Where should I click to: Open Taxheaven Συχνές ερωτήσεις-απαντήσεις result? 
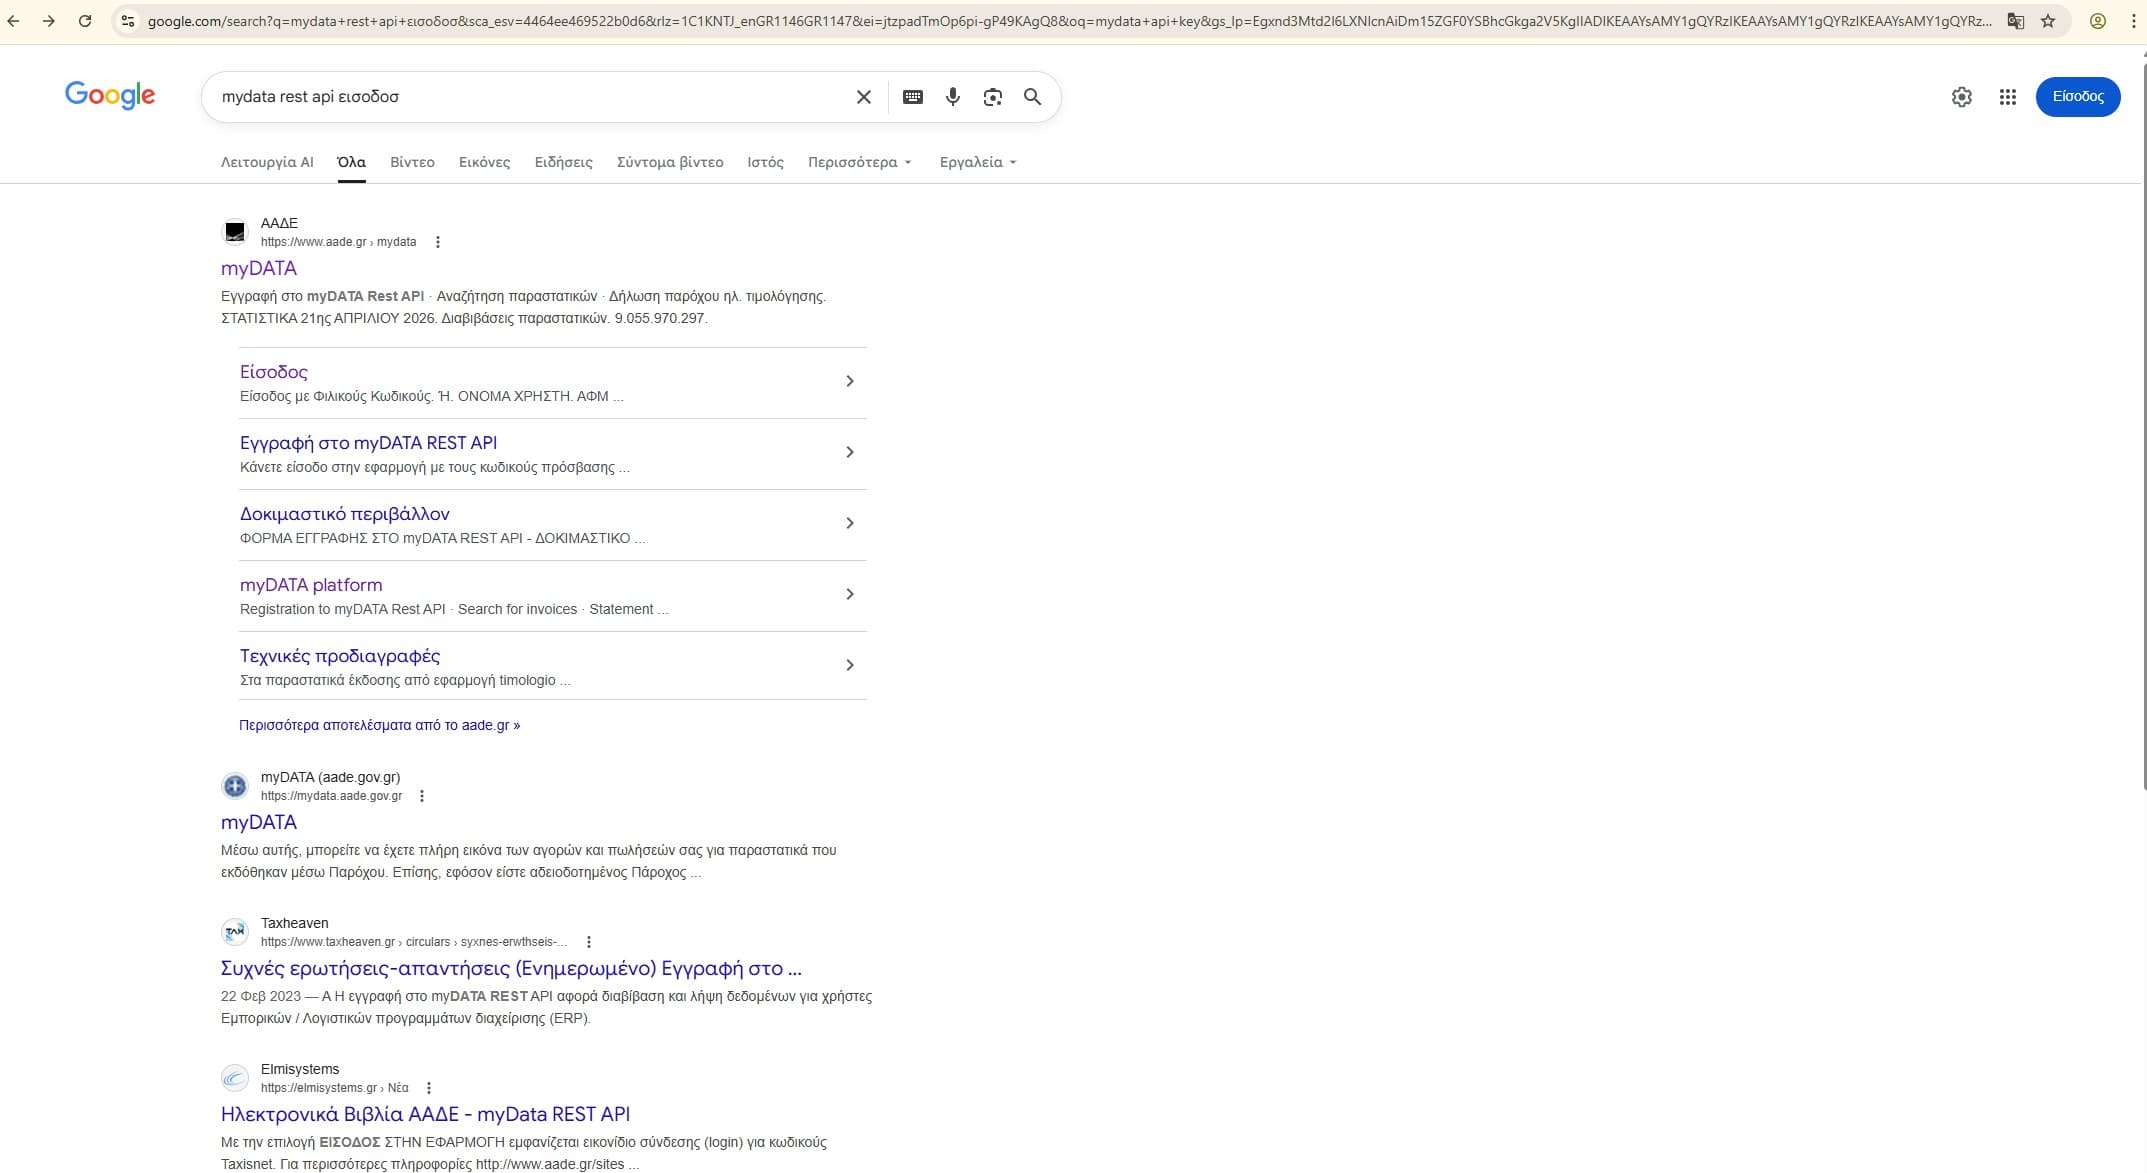[511, 968]
